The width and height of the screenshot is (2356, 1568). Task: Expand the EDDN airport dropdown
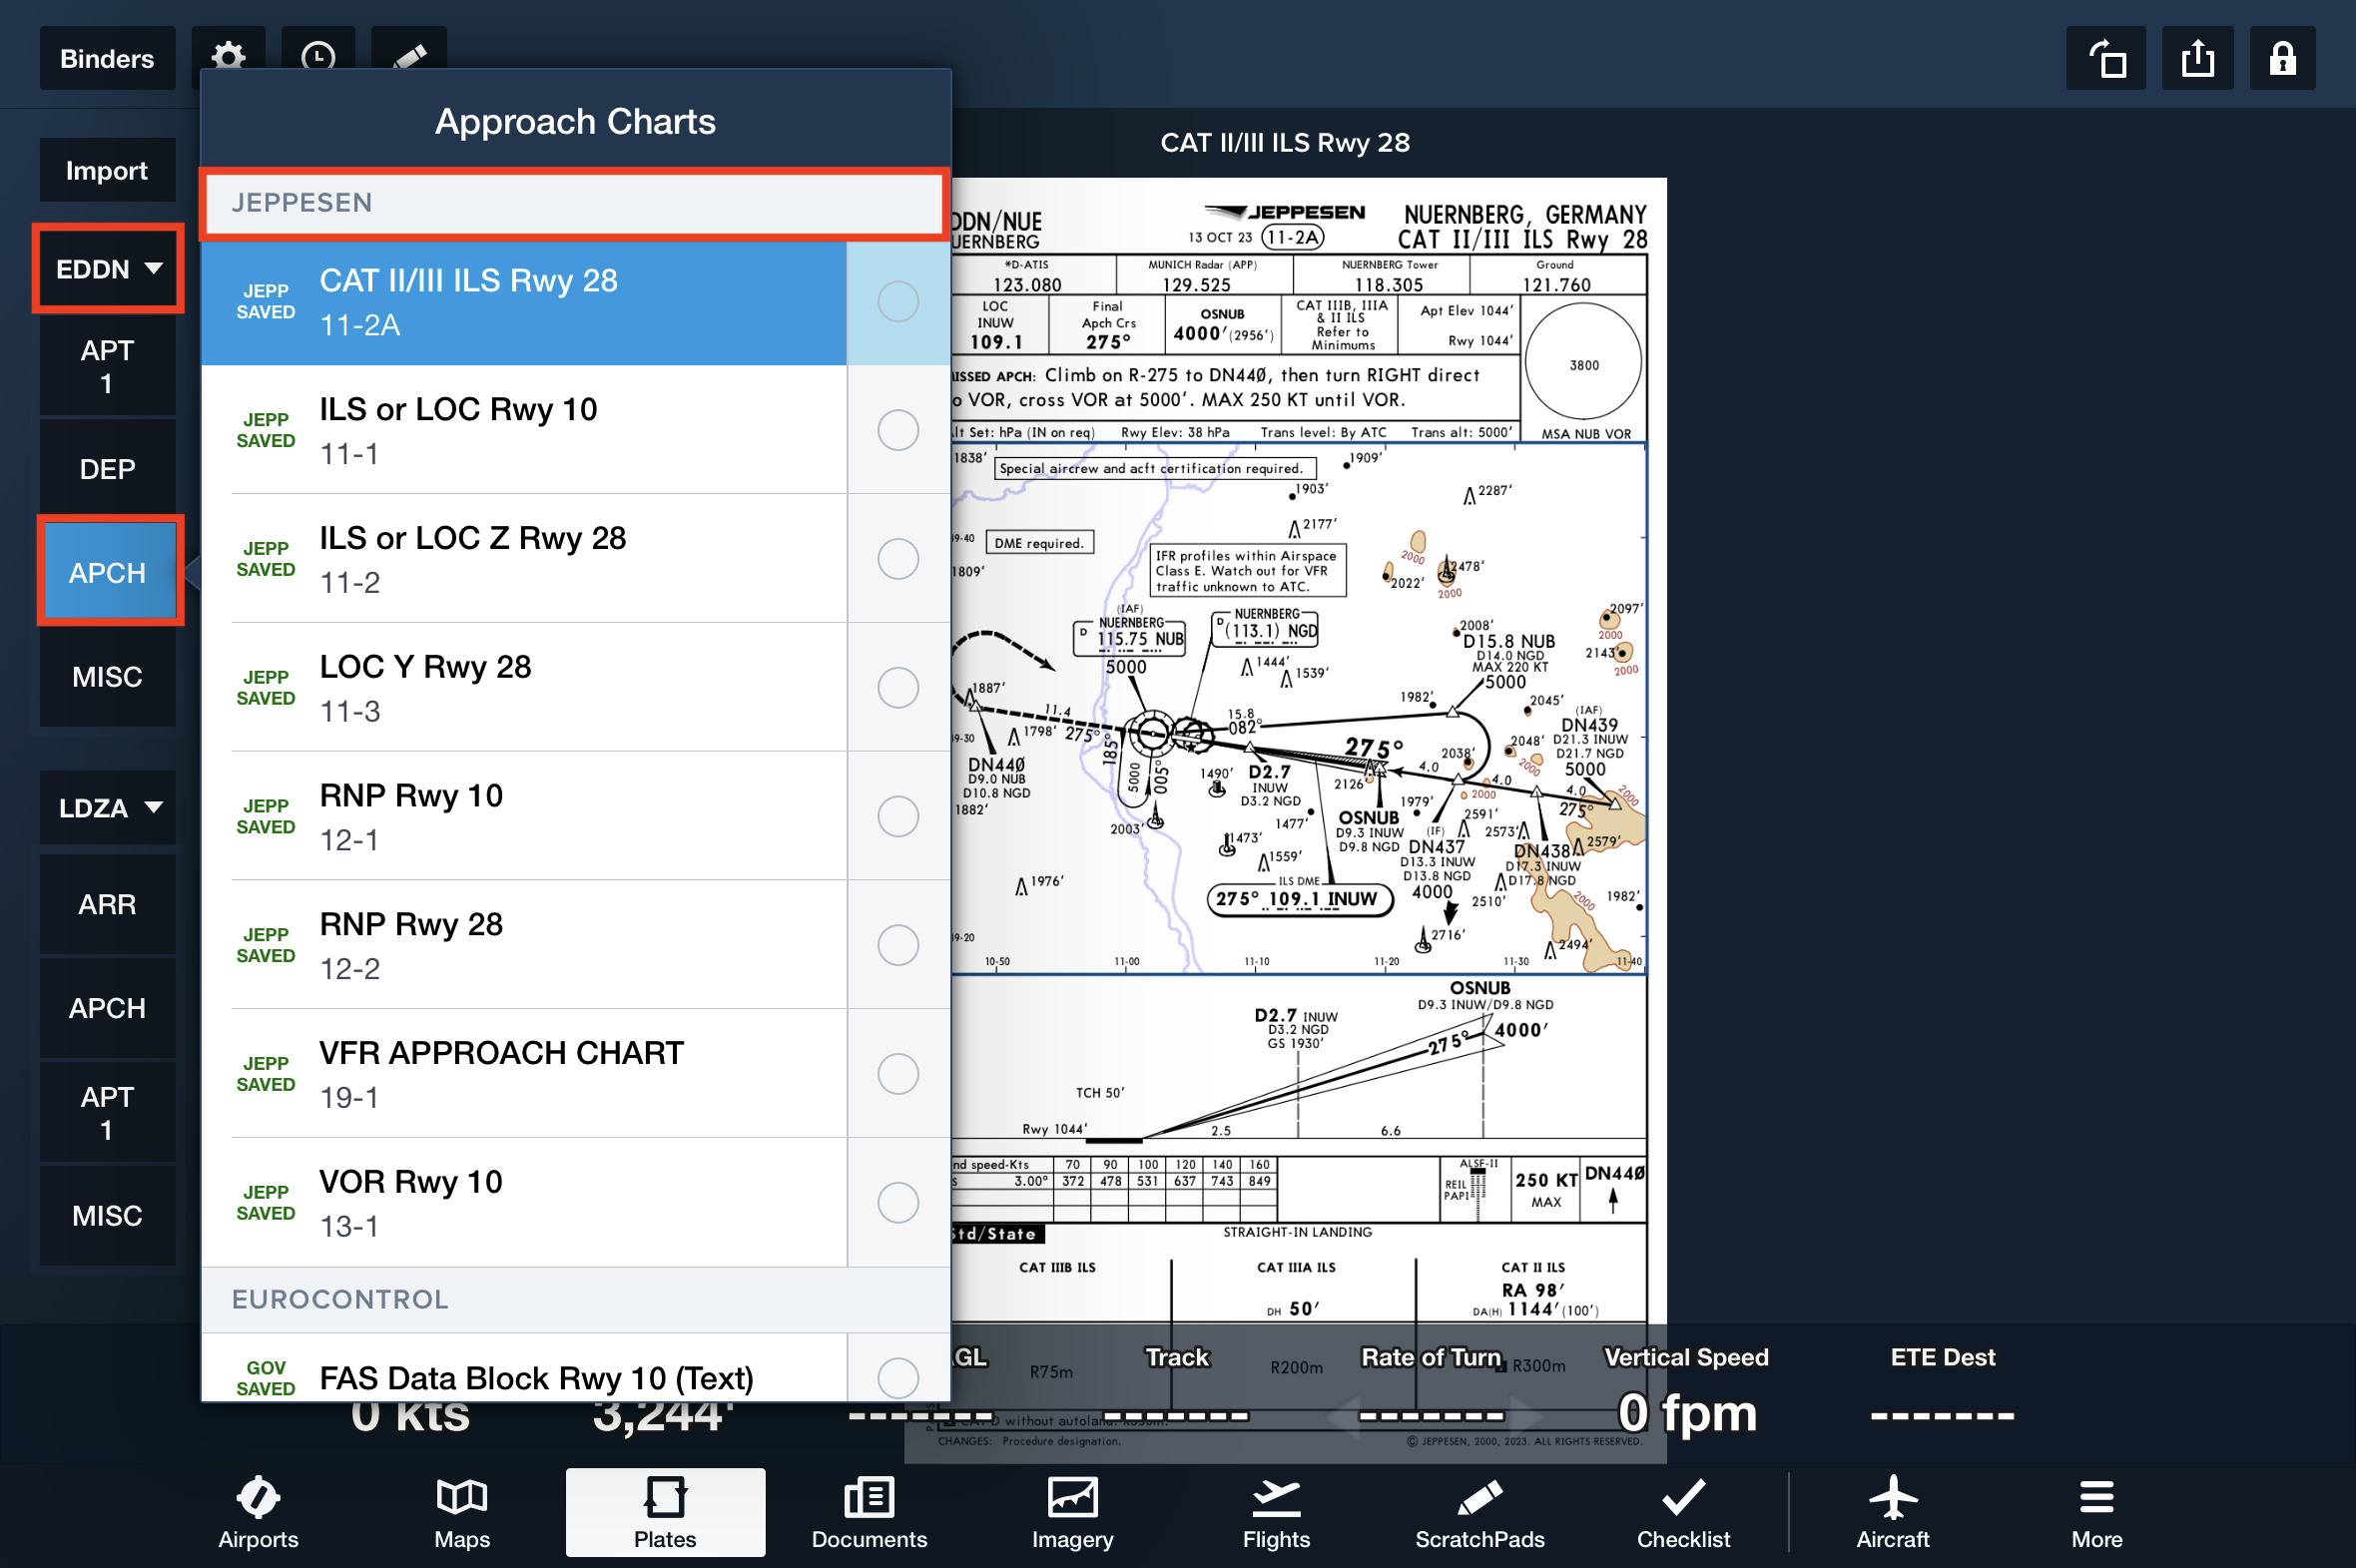coord(108,269)
